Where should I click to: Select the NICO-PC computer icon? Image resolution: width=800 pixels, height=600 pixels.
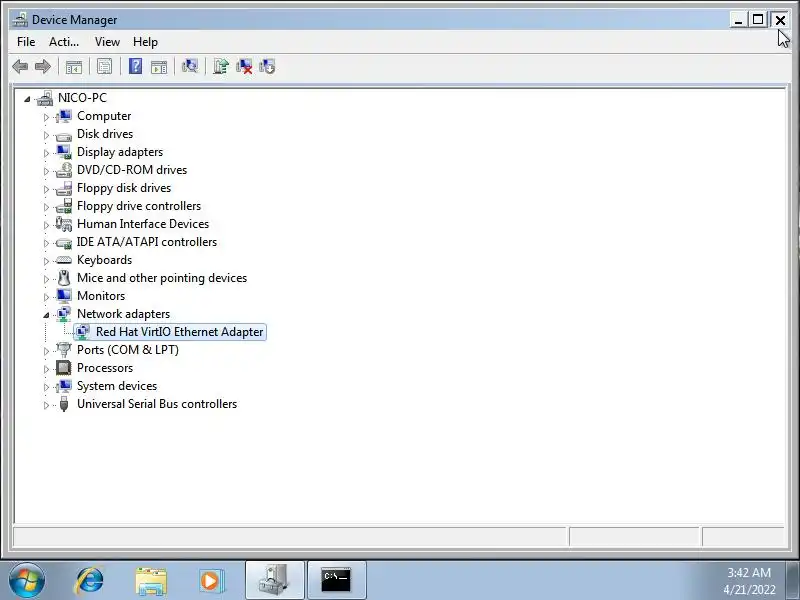tap(45, 98)
